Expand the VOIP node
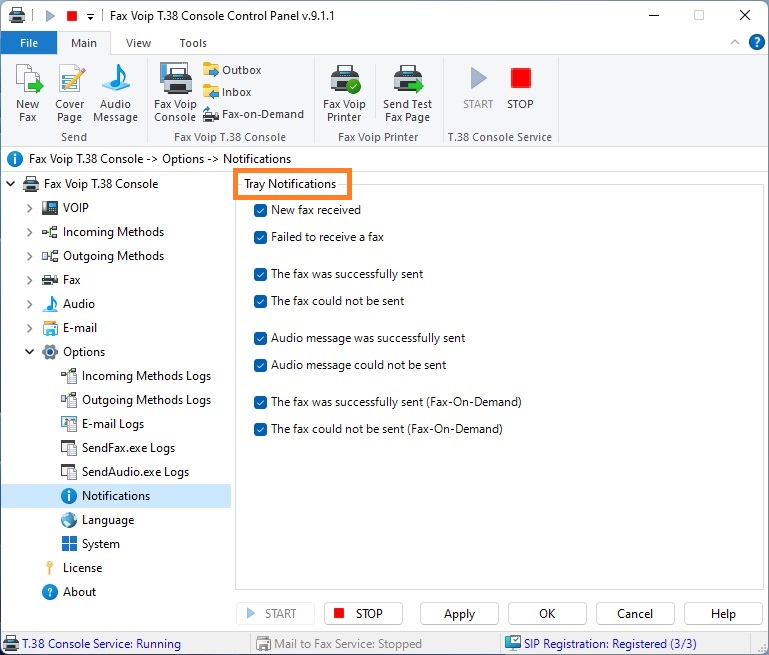The width and height of the screenshot is (769, 655). click(x=29, y=208)
